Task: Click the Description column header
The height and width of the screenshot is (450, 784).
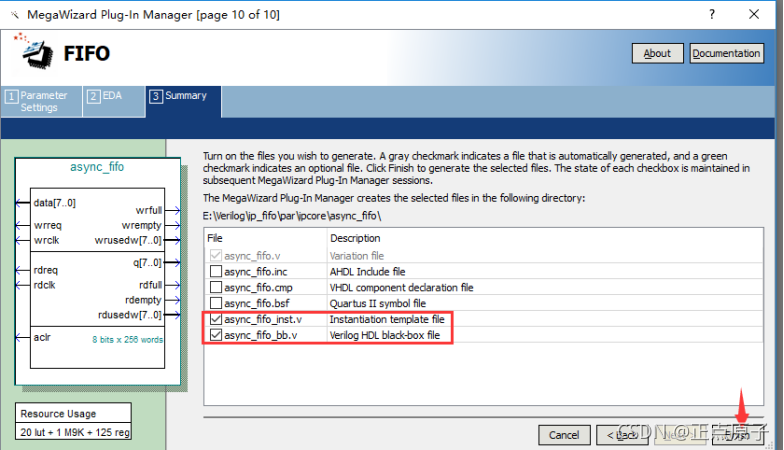Action: coord(355,238)
